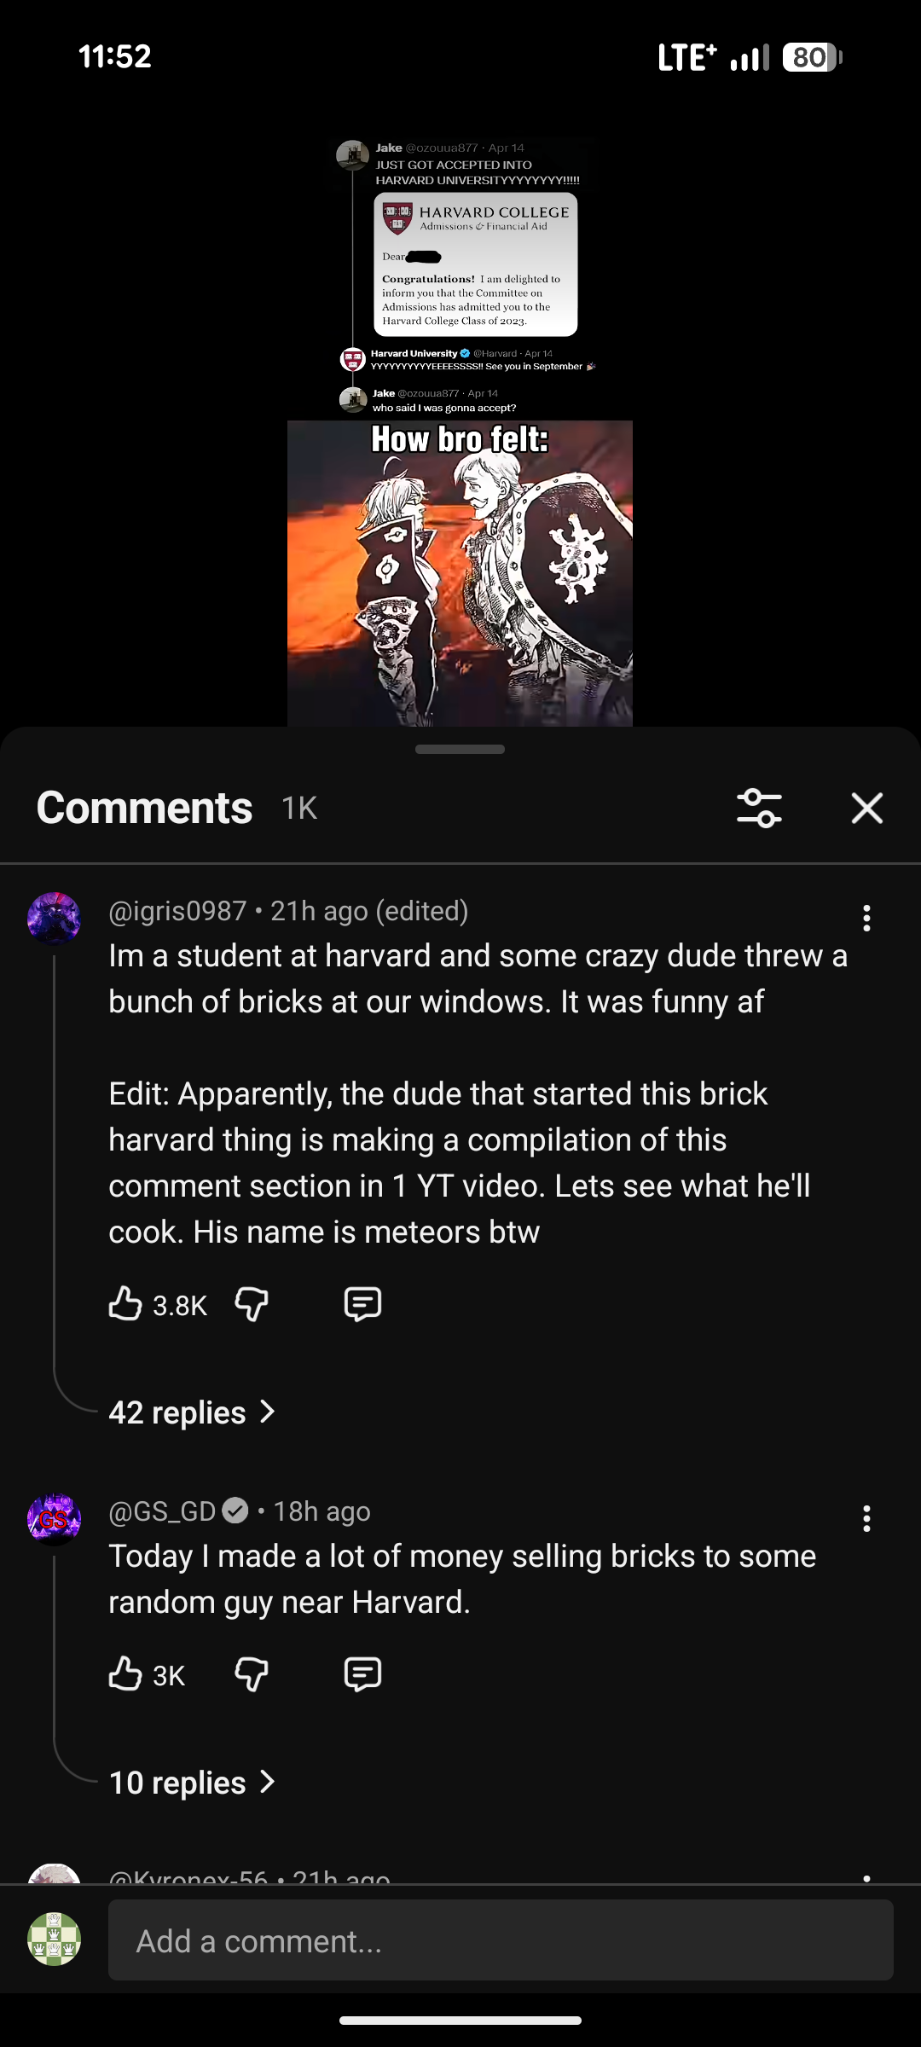
Task: Like the @igris0987 comment
Action: tap(125, 1304)
